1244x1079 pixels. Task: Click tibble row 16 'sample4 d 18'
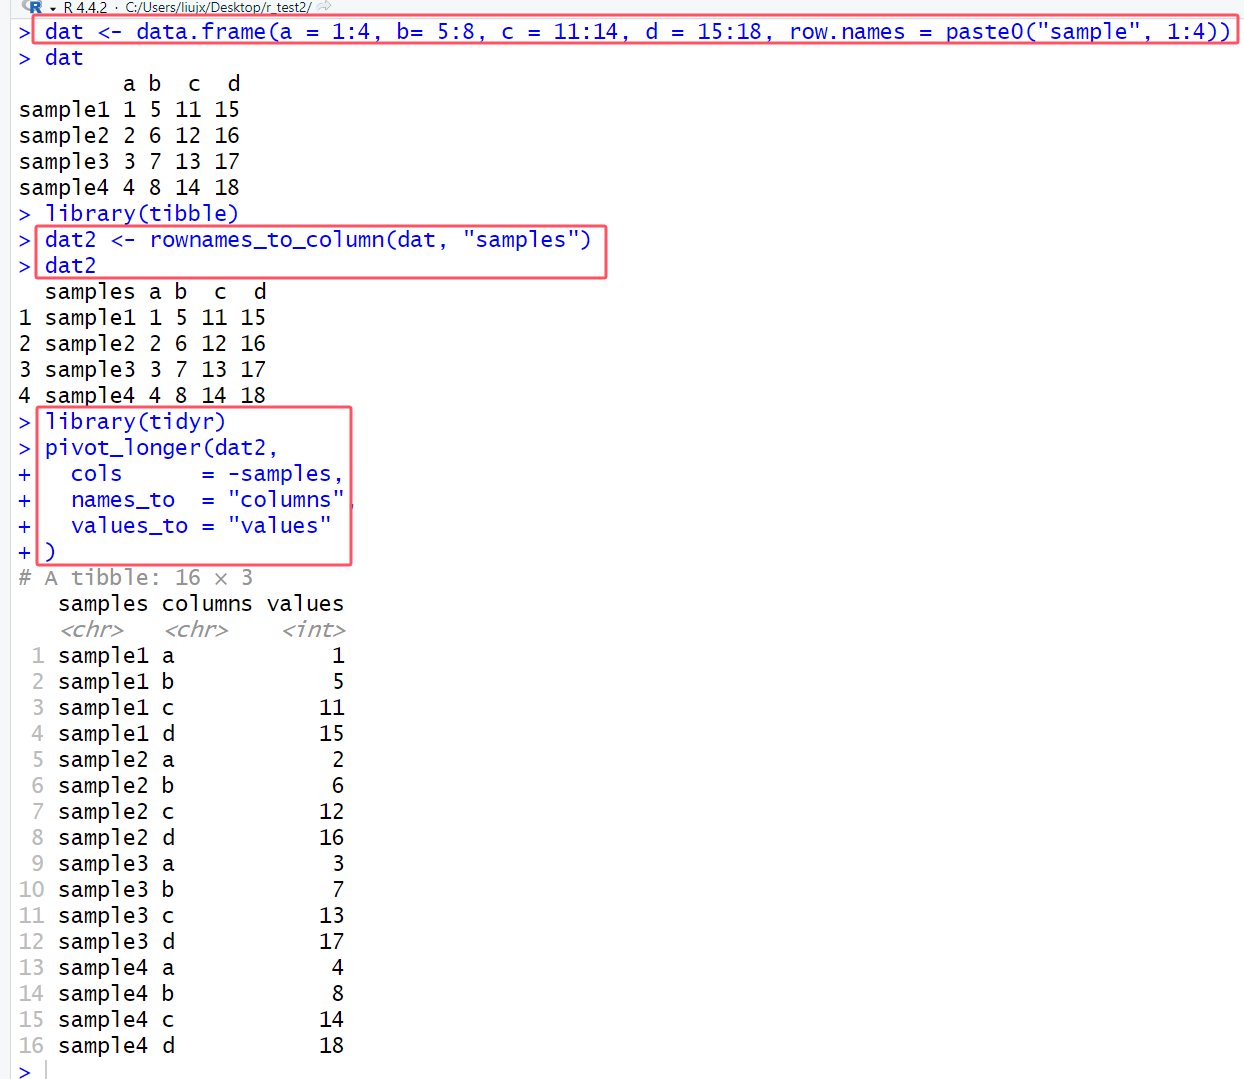(182, 1046)
